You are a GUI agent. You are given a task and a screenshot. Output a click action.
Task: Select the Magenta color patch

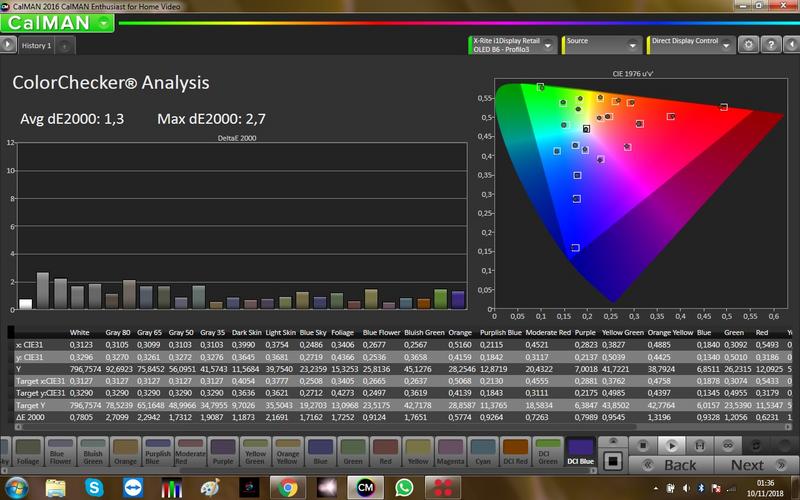coord(451,452)
